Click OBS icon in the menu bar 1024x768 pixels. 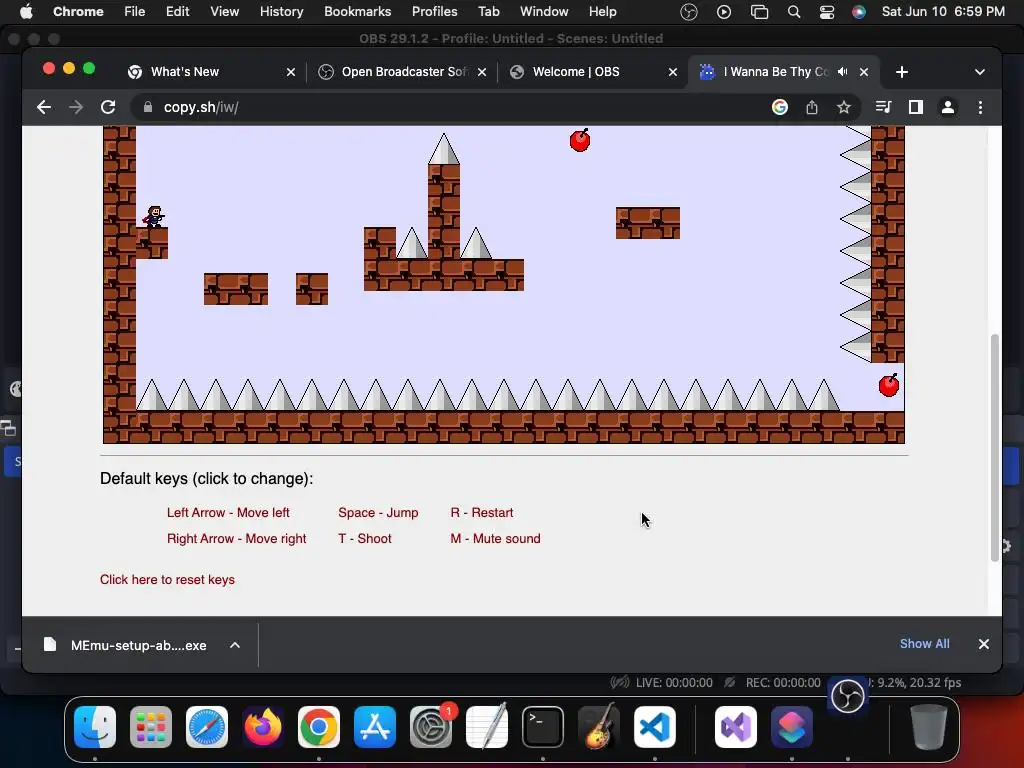coord(689,12)
